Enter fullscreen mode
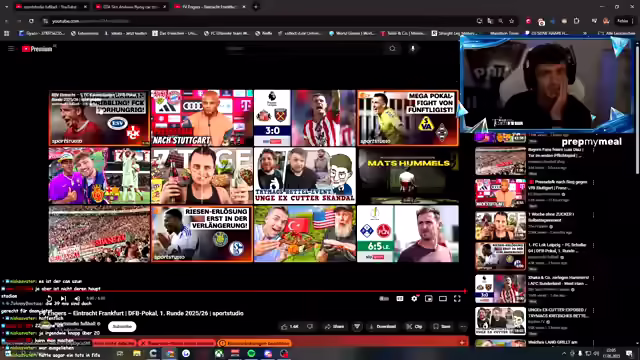640x360 pixels. point(457,299)
